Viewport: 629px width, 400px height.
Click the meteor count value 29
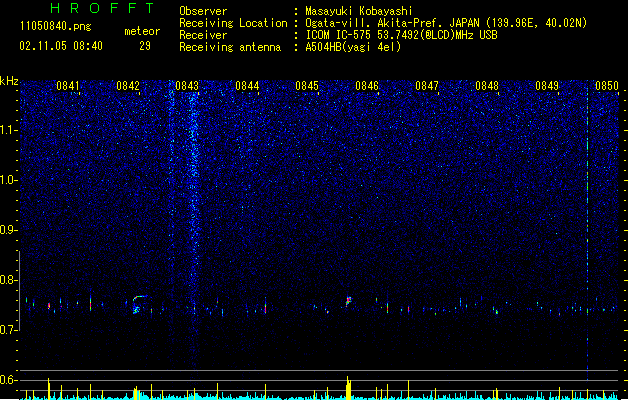[x=145, y=46]
